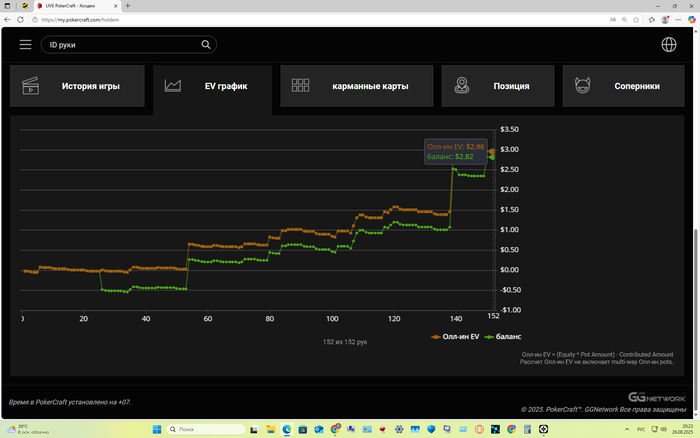Image resolution: width=700 pixels, height=438 pixels.
Task: Open Microsoft Store from the taskbar
Action: pyautogui.click(x=303, y=430)
